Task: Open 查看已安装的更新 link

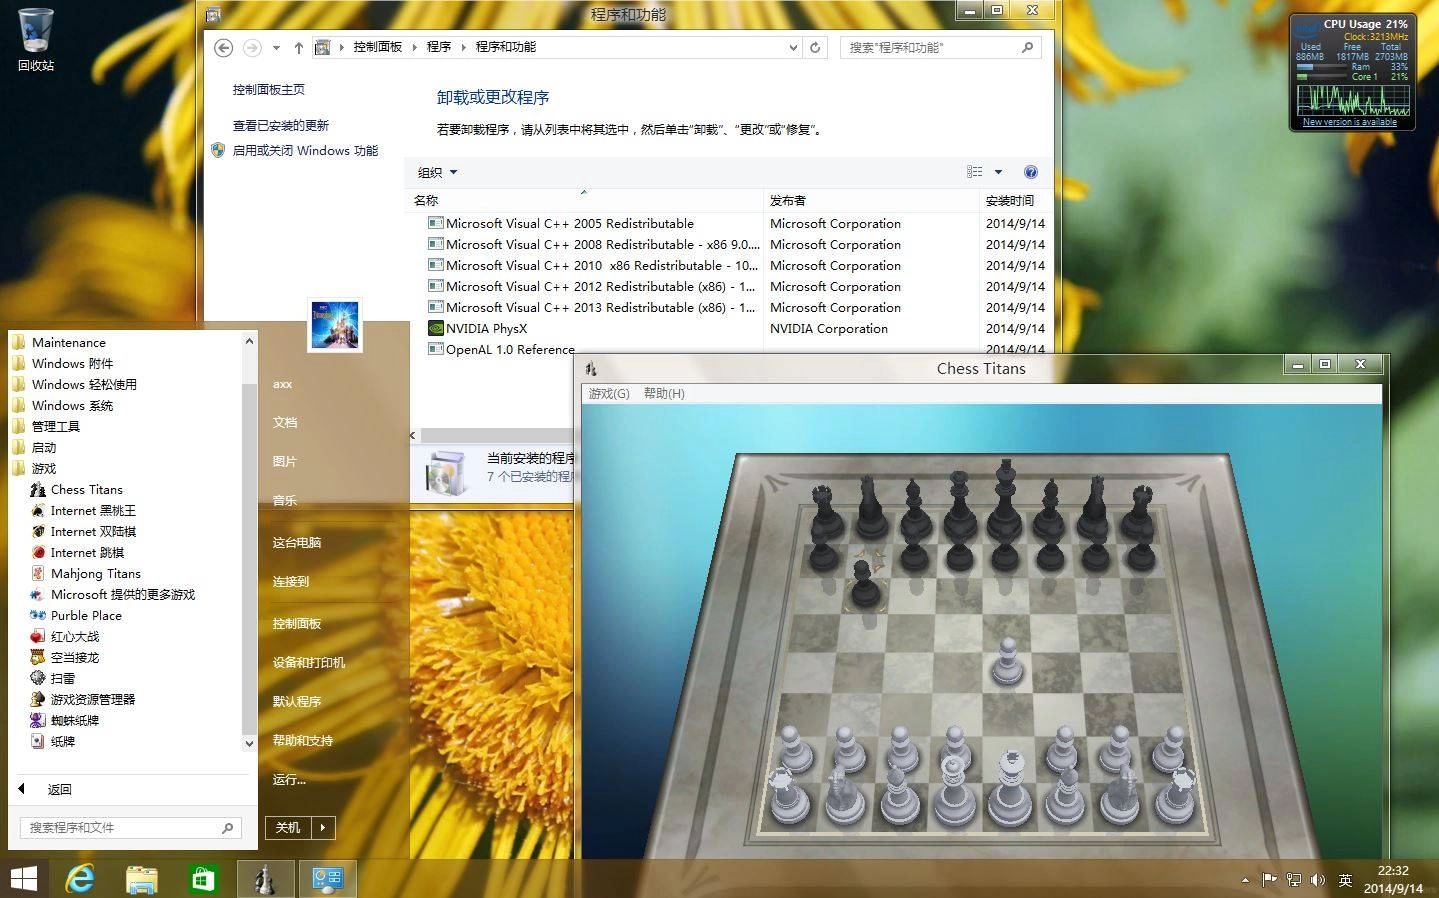Action: point(281,125)
